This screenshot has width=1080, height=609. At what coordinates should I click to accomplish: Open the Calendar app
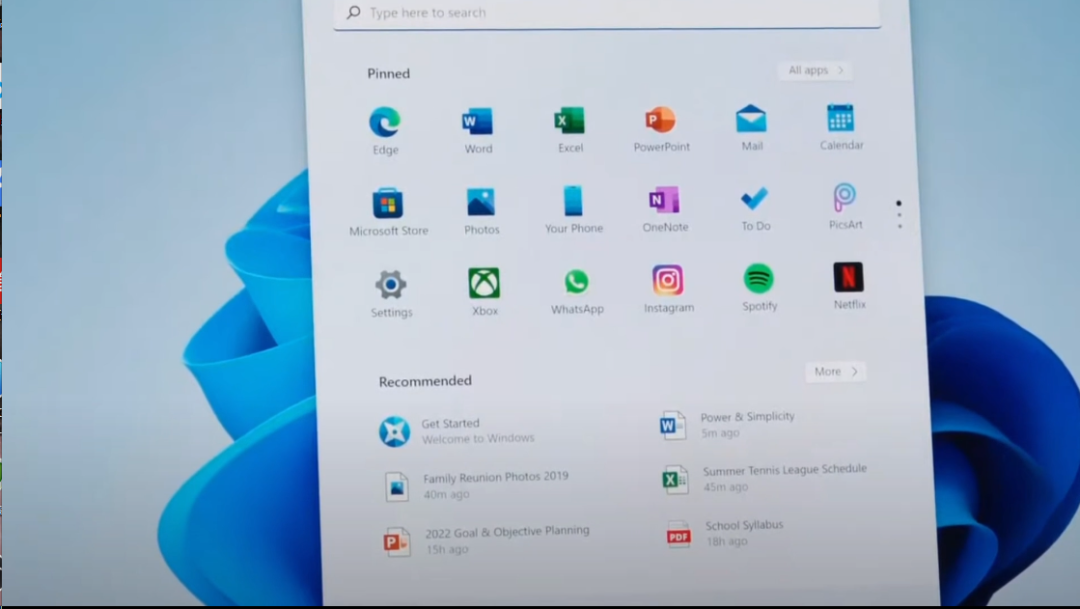[x=841, y=126]
